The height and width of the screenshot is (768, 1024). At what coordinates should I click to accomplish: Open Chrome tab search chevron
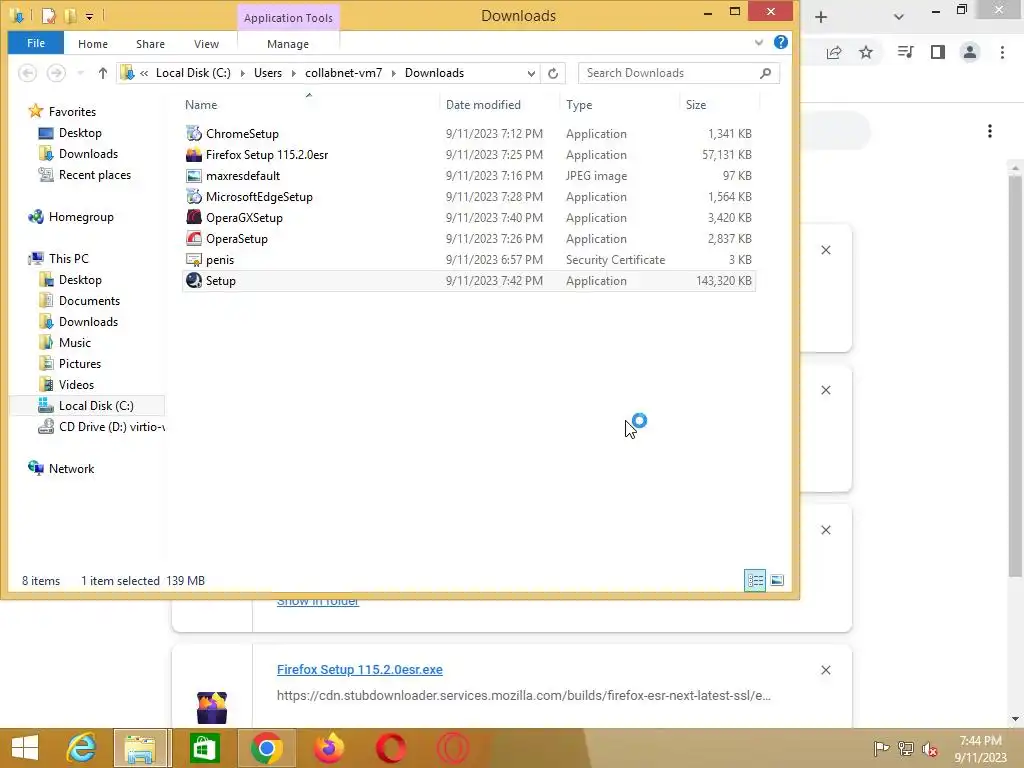pyautogui.click(x=899, y=17)
